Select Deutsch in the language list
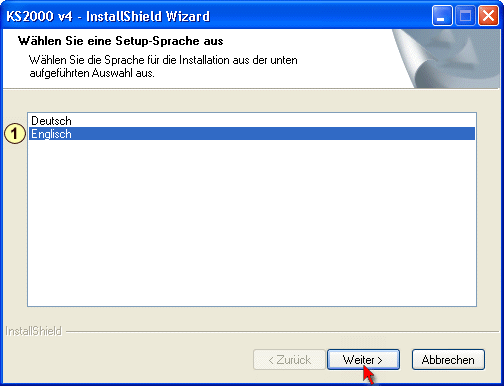Image resolution: width=504 pixels, height=386 pixels. [x=252, y=120]
